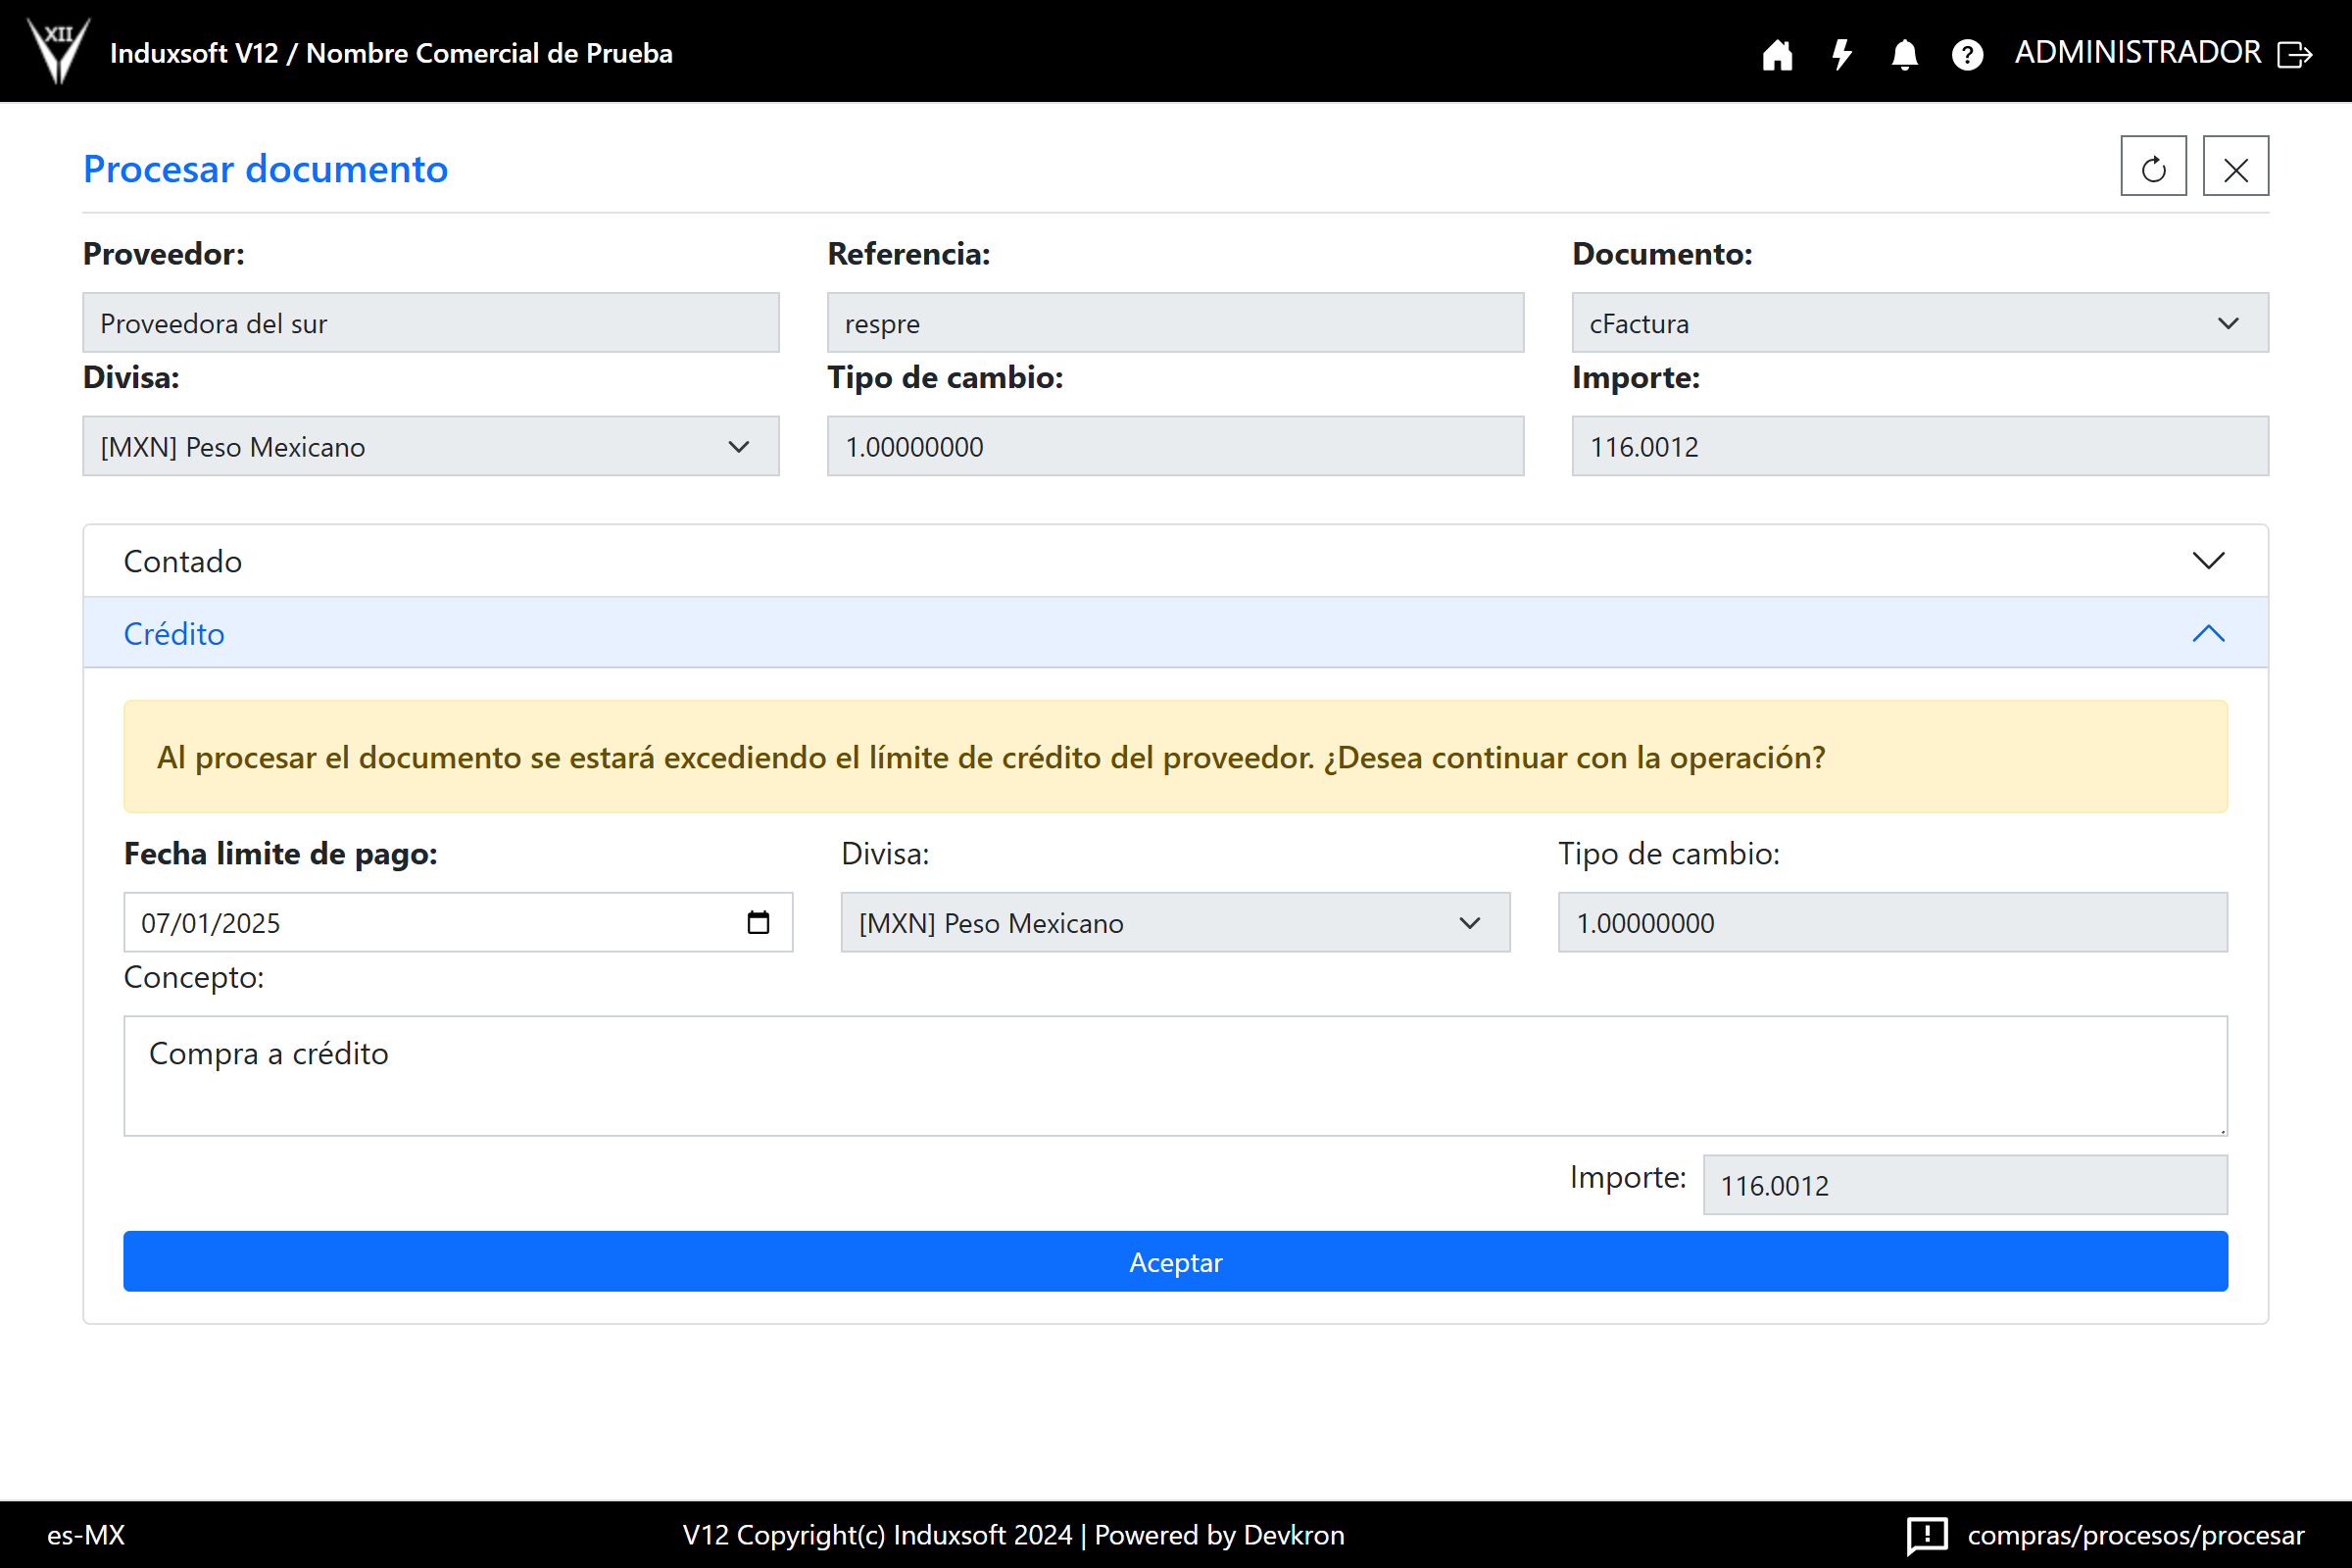This screenshot has width=2352, height=1568.
Task: Click the ADMINISTRADOR user label
Action: [2137, 52]
